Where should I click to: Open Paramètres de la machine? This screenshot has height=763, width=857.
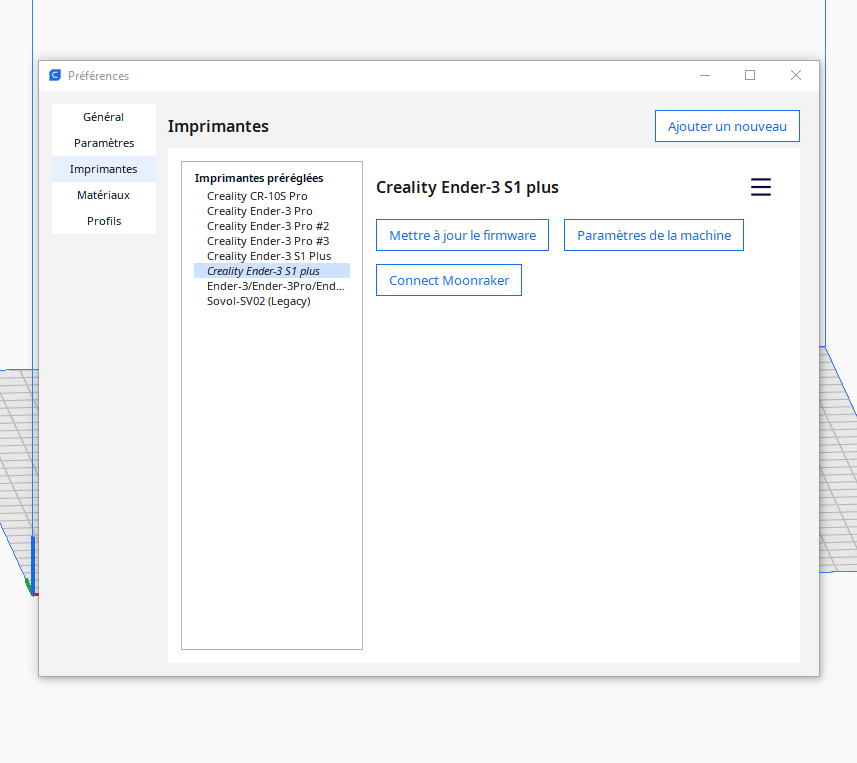654,236
